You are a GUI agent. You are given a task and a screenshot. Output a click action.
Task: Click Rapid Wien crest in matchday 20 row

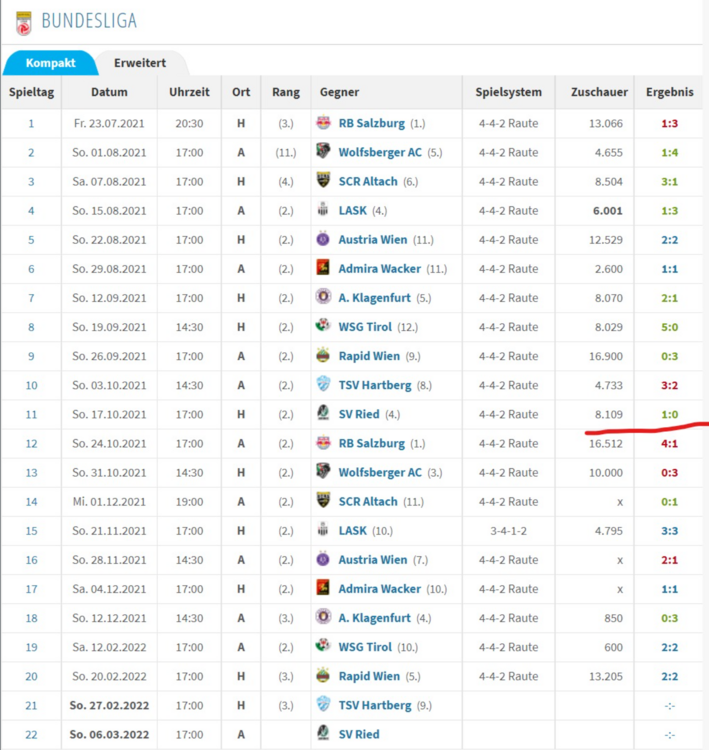pyautogui.click(x=323, y=675)
